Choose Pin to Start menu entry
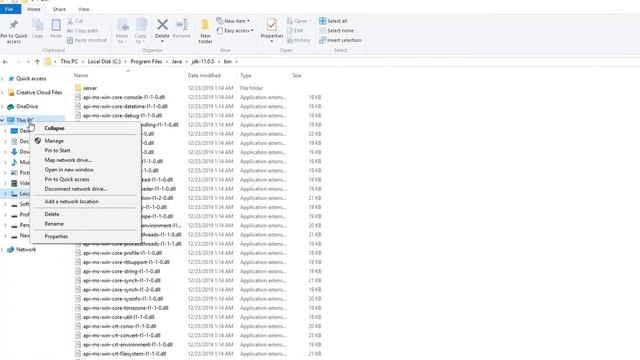 tap(57, 151)
